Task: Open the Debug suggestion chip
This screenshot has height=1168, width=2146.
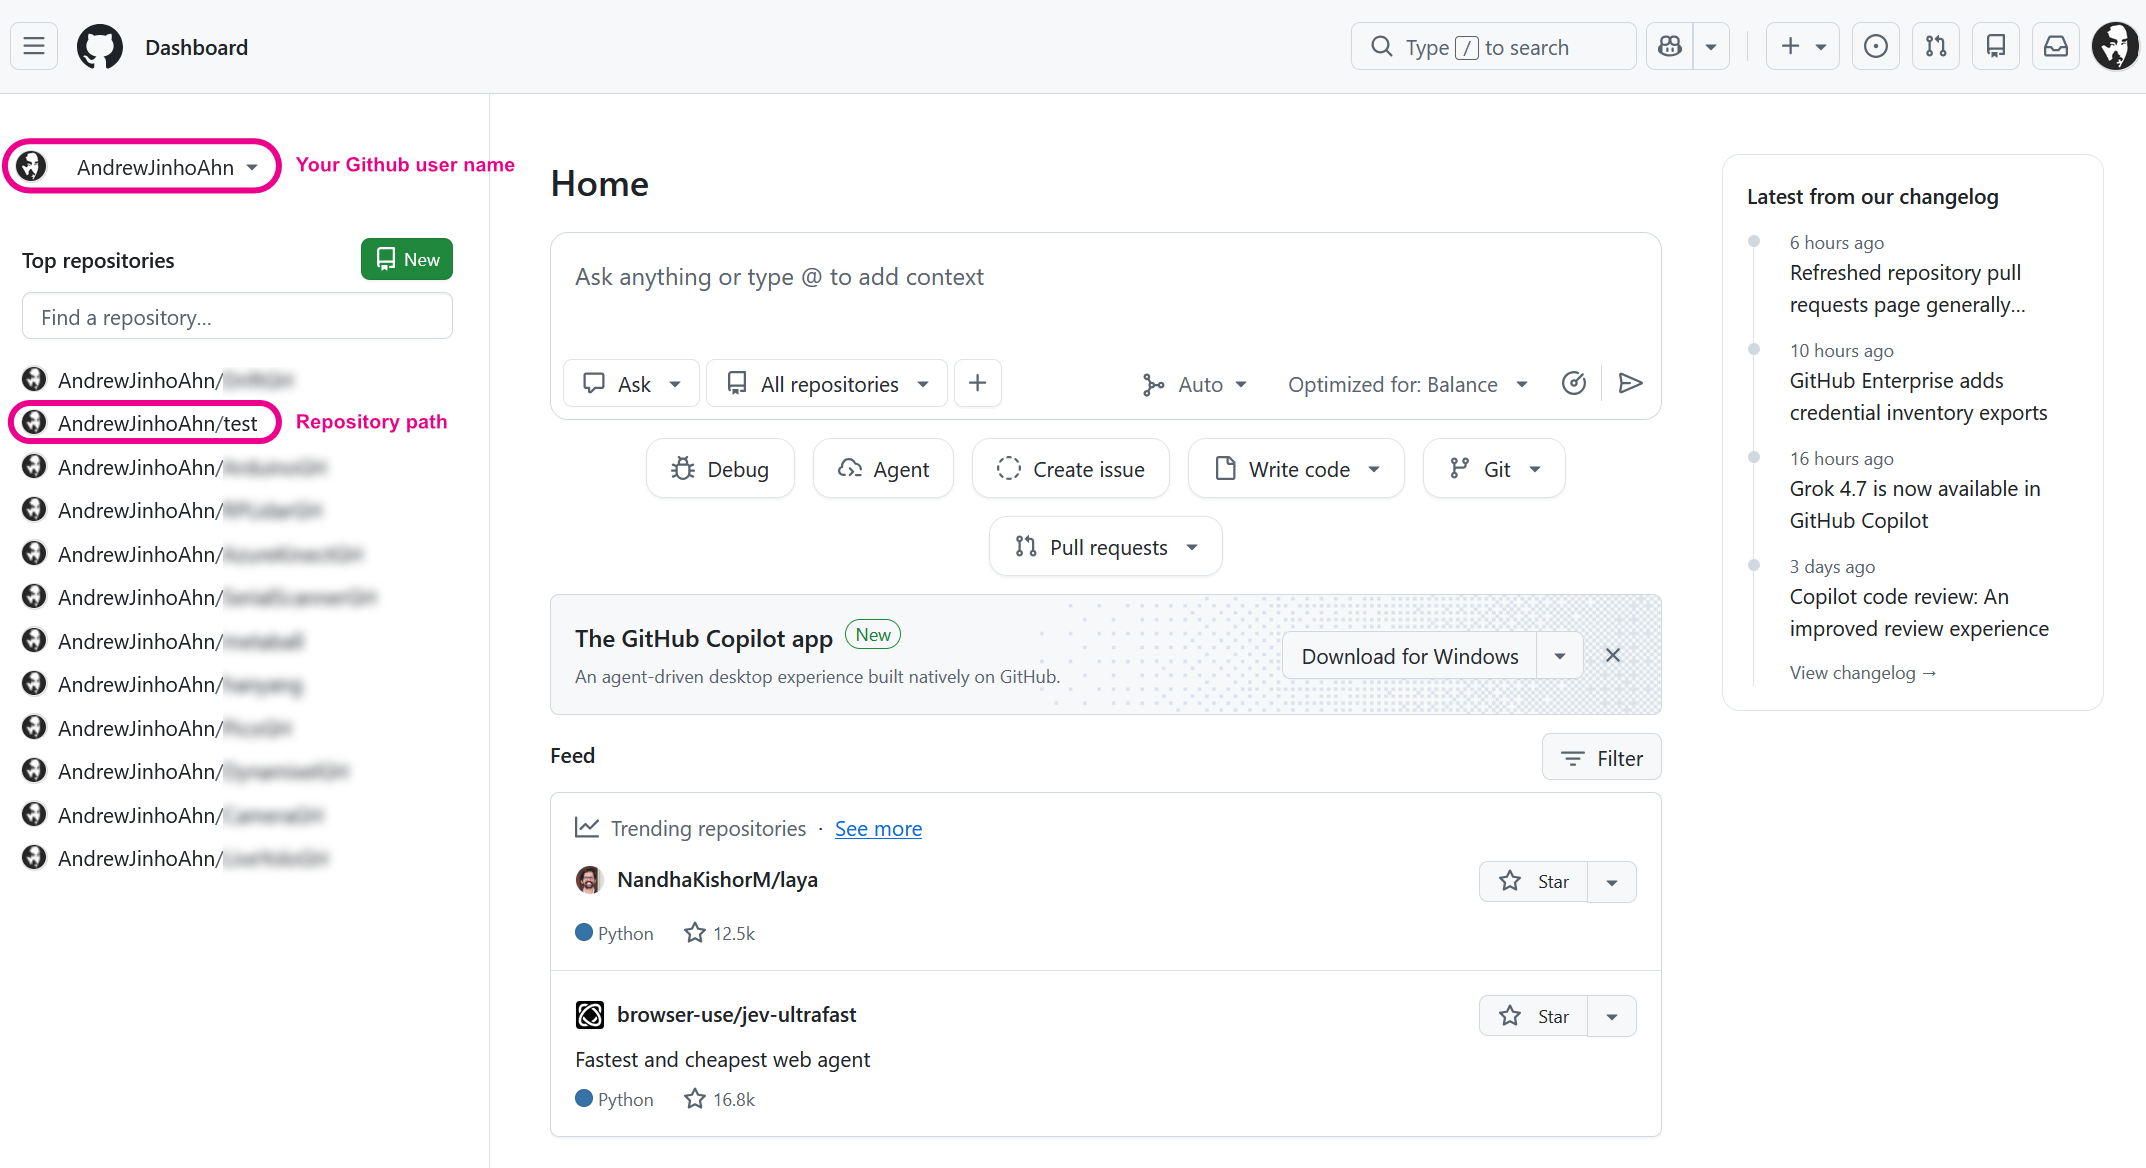Action: [720, 469]
